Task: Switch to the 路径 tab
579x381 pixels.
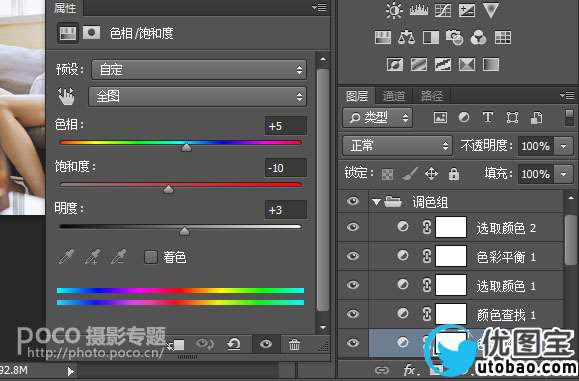Action: [432, 96]
